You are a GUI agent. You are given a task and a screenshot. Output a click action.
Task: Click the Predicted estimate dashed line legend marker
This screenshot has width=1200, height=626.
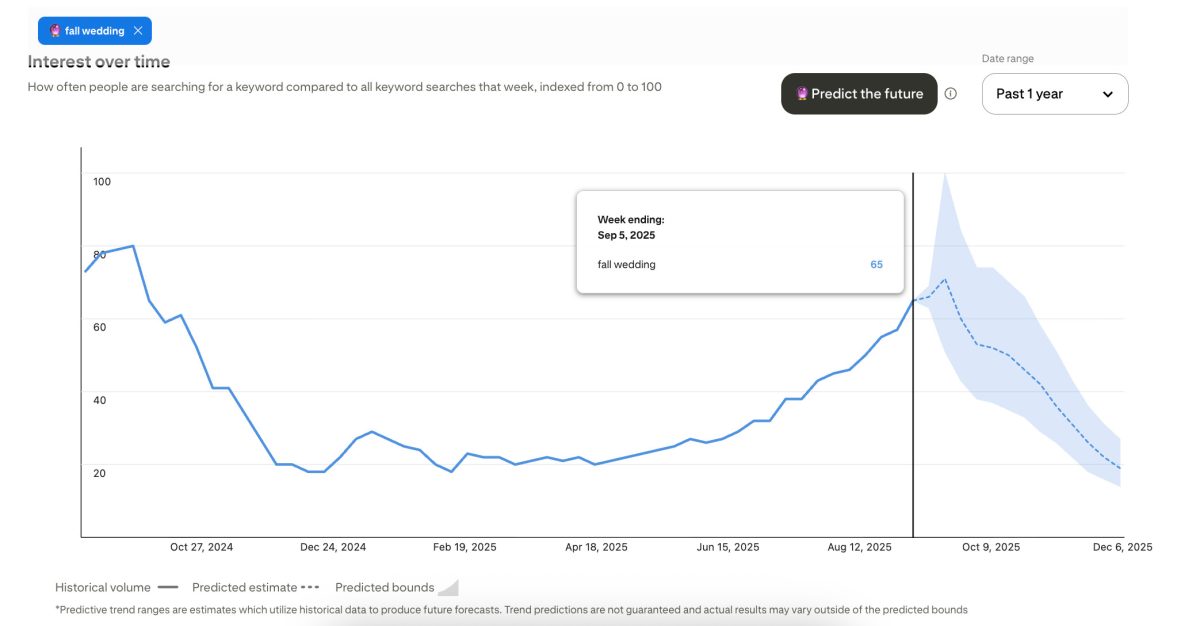(311, 587)
